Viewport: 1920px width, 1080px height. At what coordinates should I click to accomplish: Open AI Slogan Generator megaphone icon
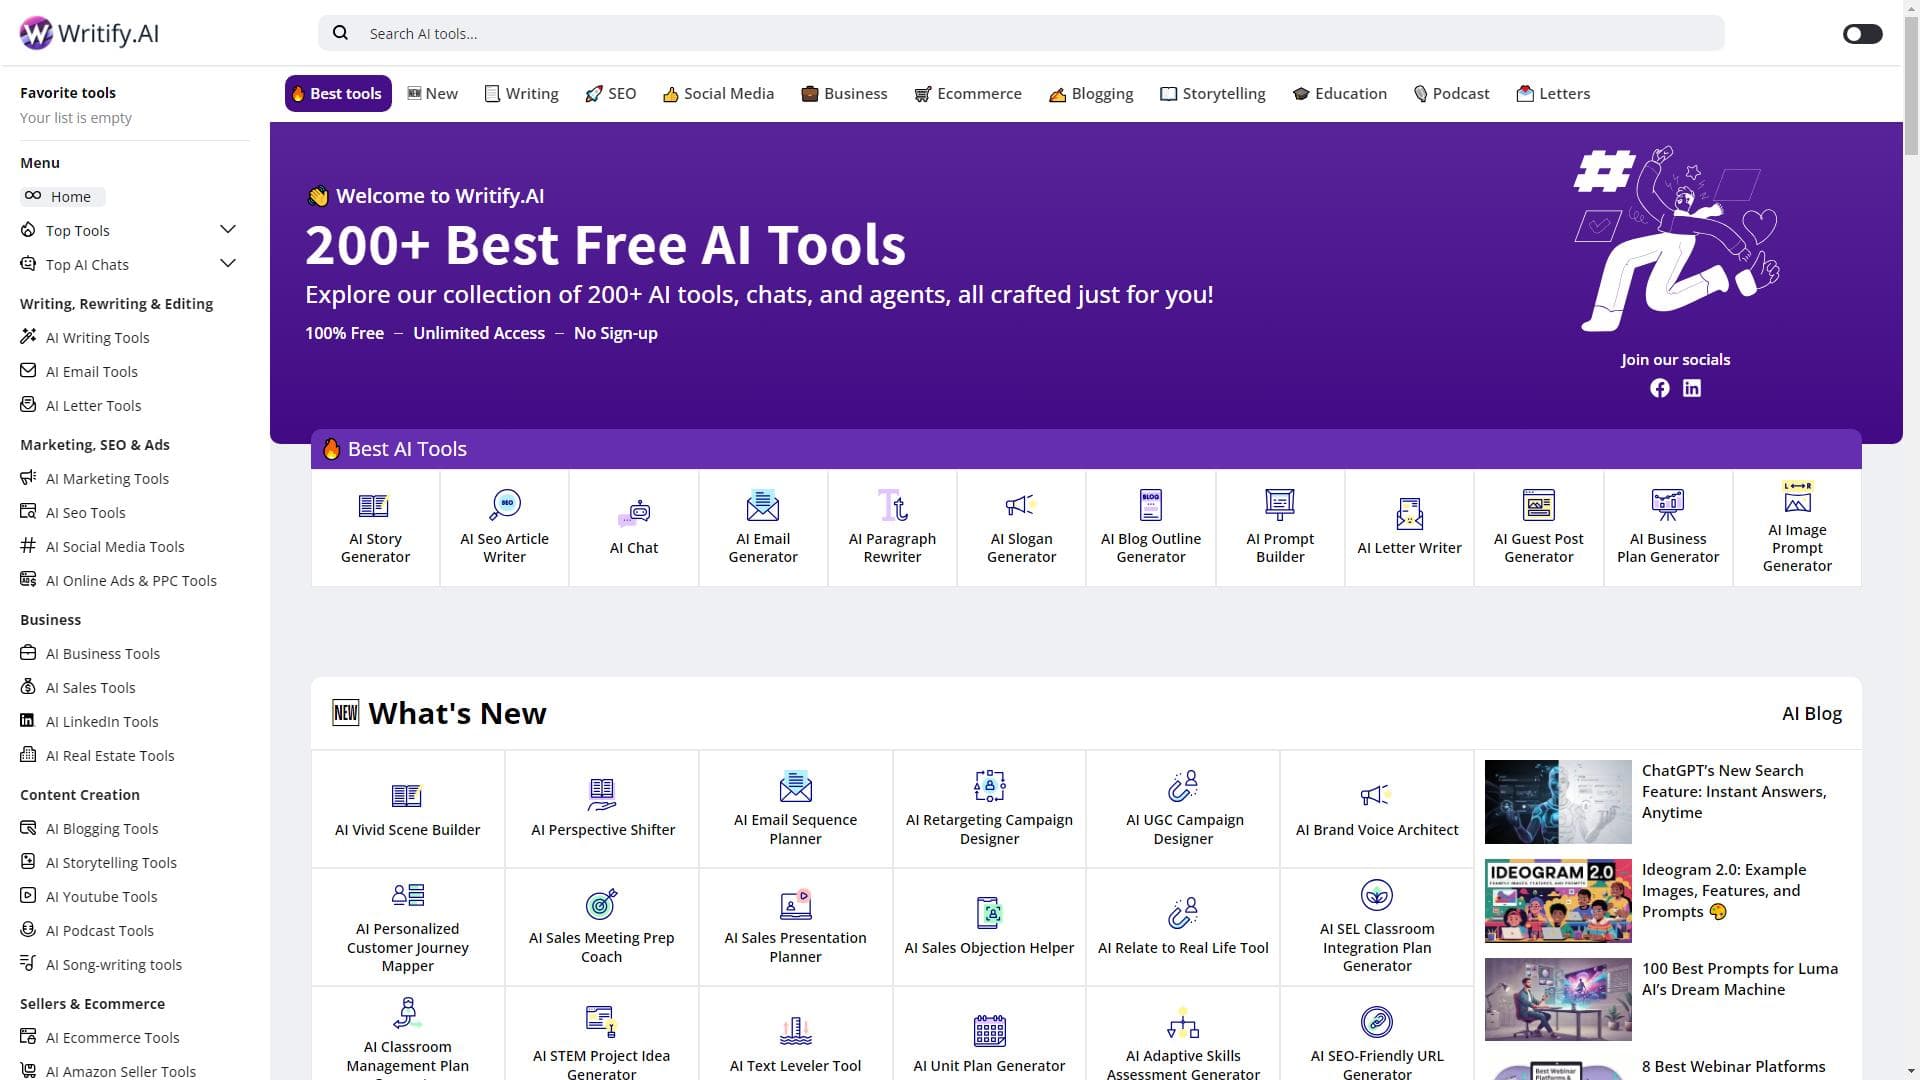point(1020,506)
